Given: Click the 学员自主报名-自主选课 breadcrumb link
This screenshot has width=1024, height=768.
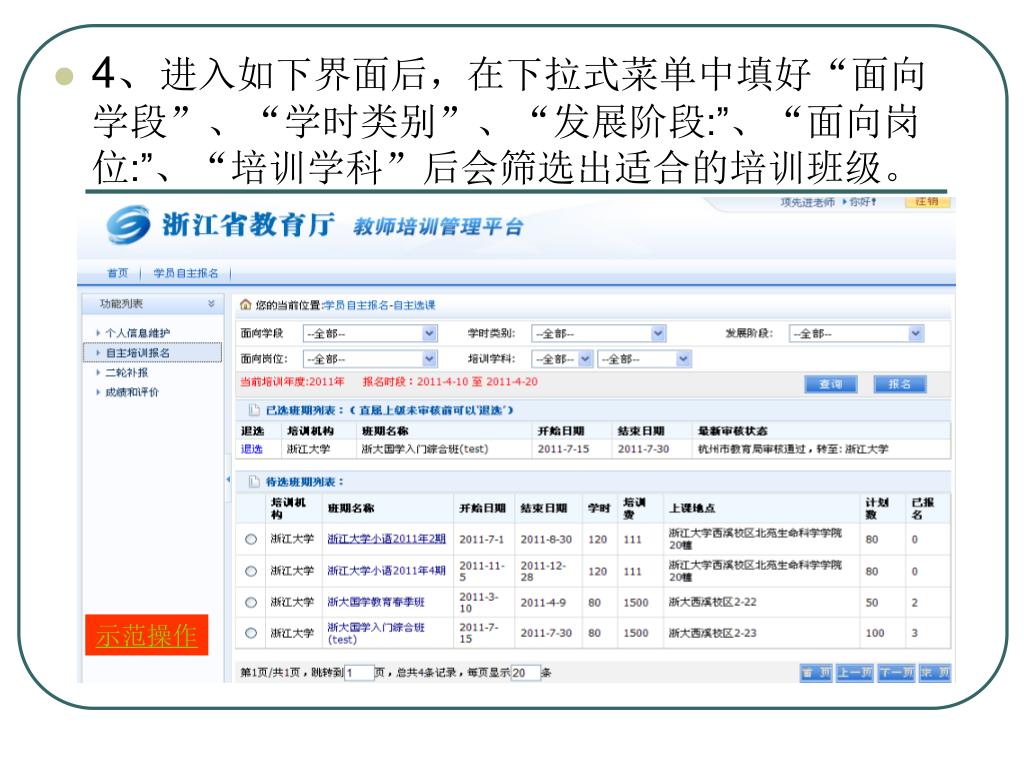Looking at the screenshot, I should pos(379,305).
